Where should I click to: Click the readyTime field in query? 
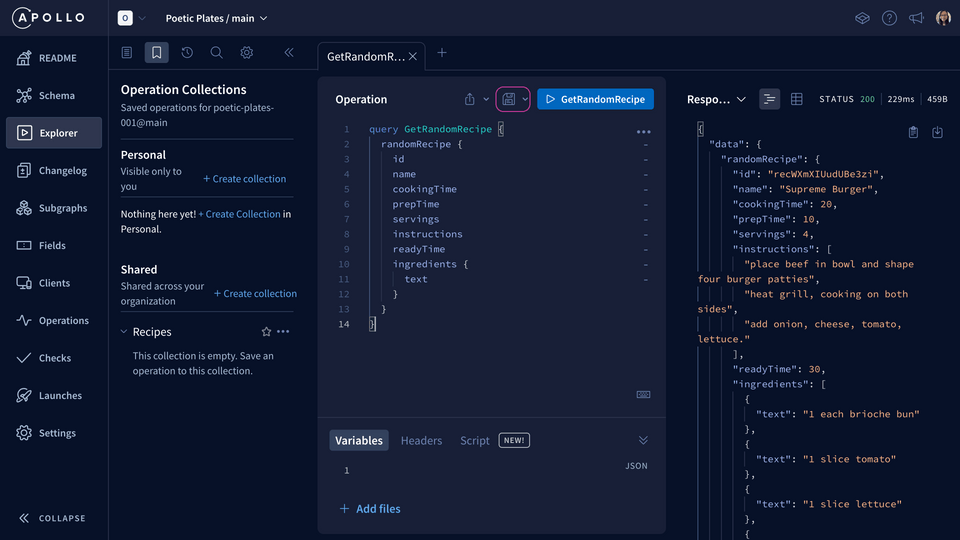tap(419, 249)
